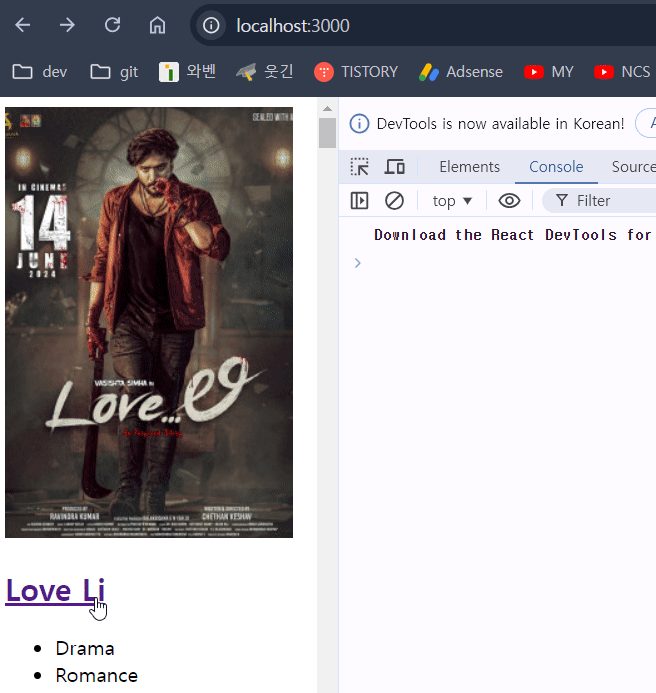Viewport: 656px width, 693px height.
Task: Open the Love Li movie title link
Action: tap(55, 591)
